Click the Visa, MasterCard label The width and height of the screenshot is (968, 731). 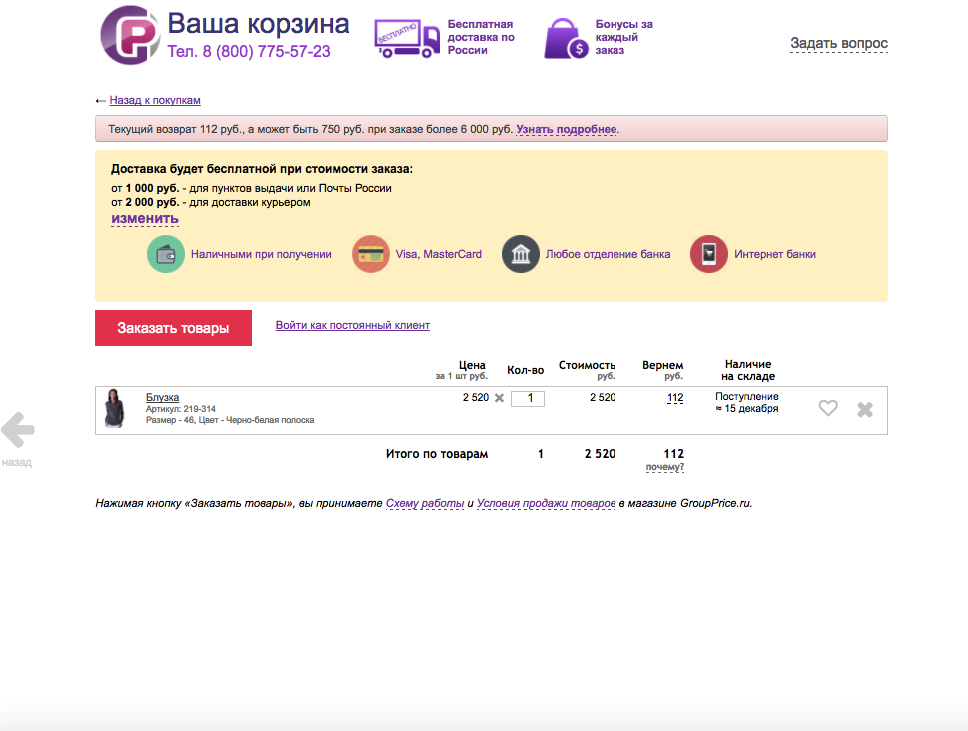point(438,254)
